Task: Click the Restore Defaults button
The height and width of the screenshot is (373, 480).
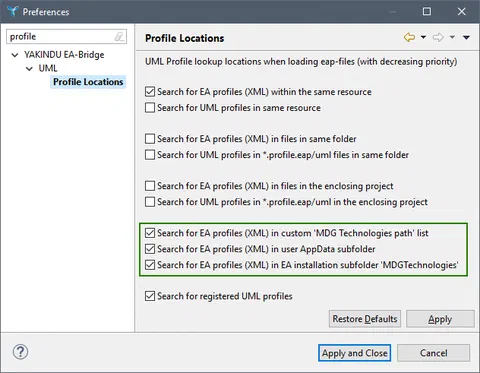Action: (x=365, y=319)
